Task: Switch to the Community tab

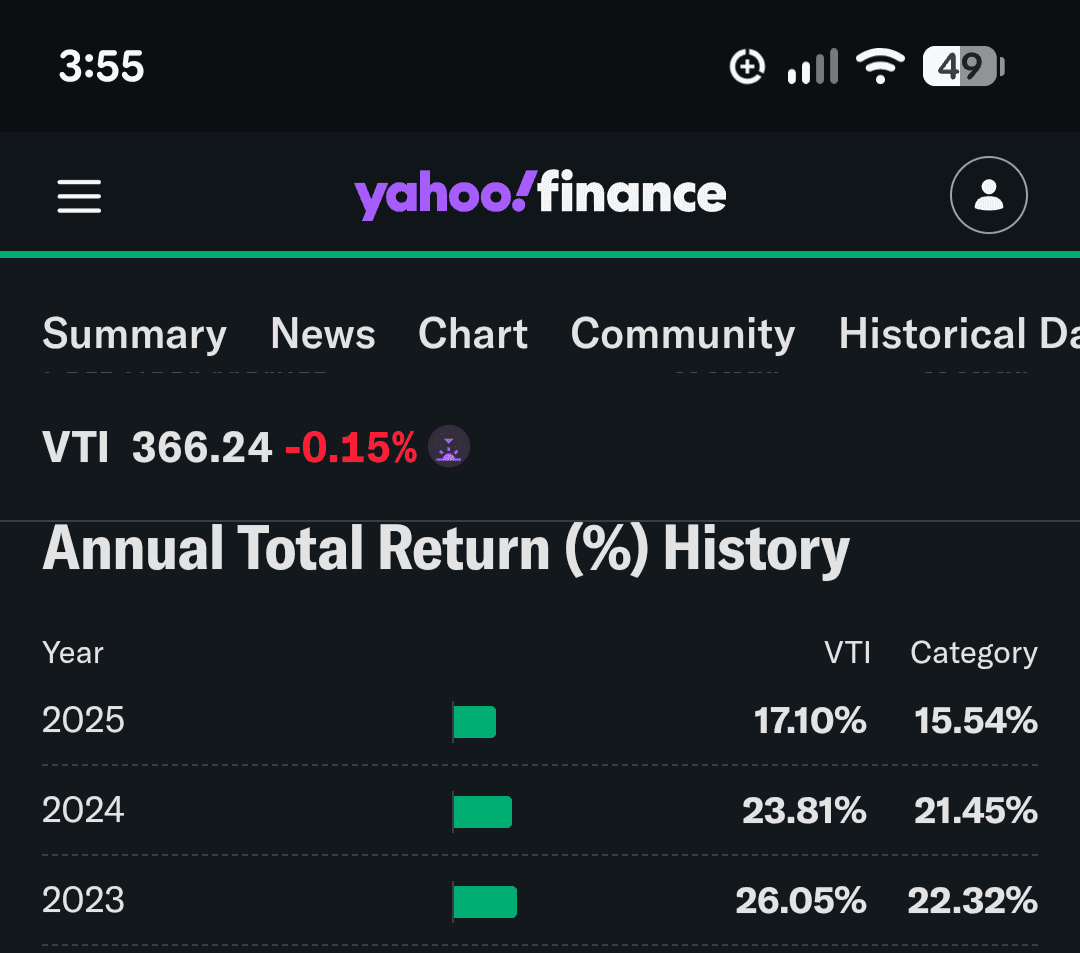Action: (x=683, y=334)
